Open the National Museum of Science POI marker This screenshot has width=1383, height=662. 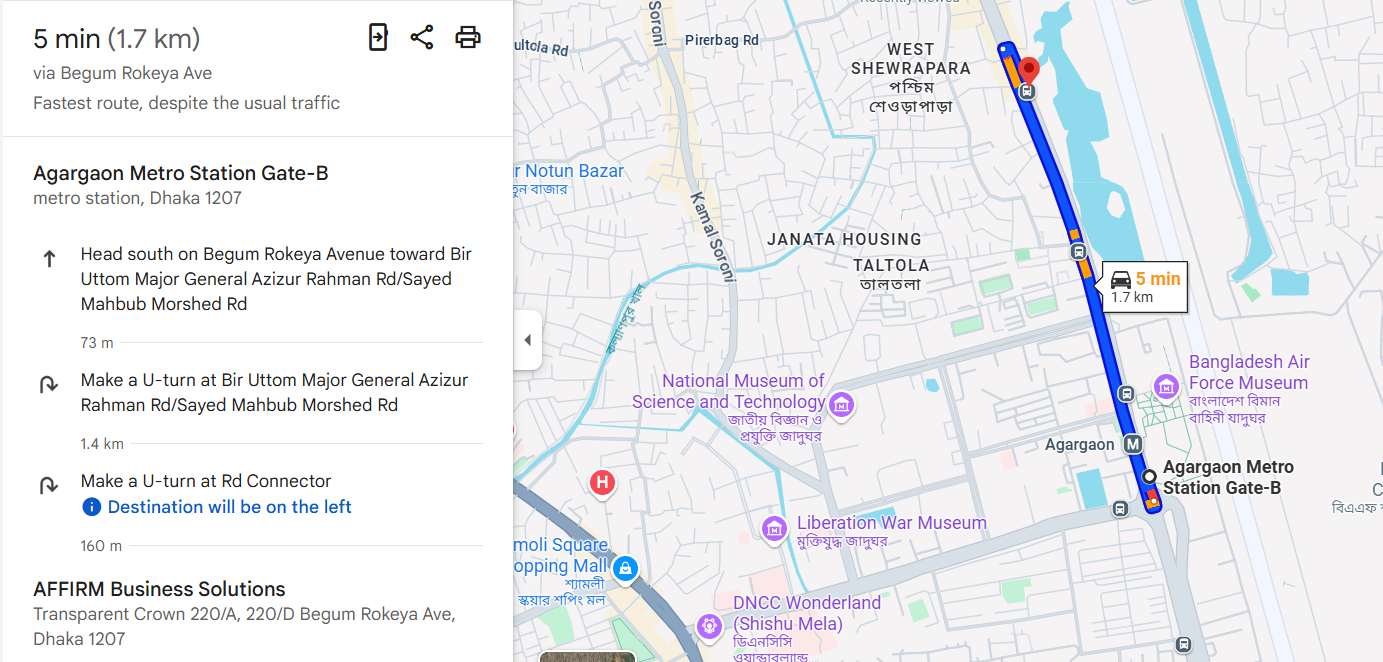pyautogui.click(x=841, y=404)
